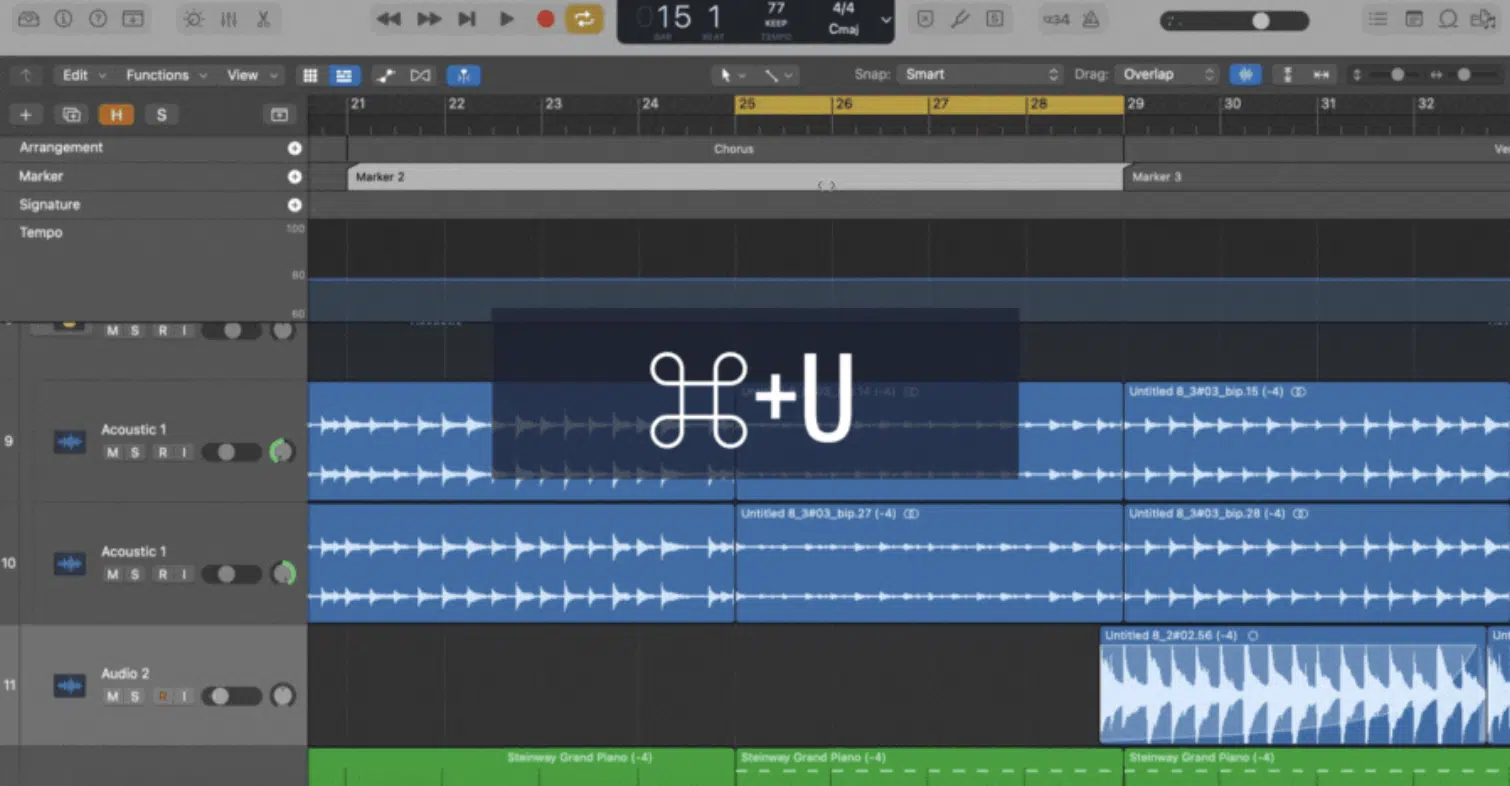Open the Functions menu
The height and width of the screenshot is (786, 1510).
coord(165,75)
